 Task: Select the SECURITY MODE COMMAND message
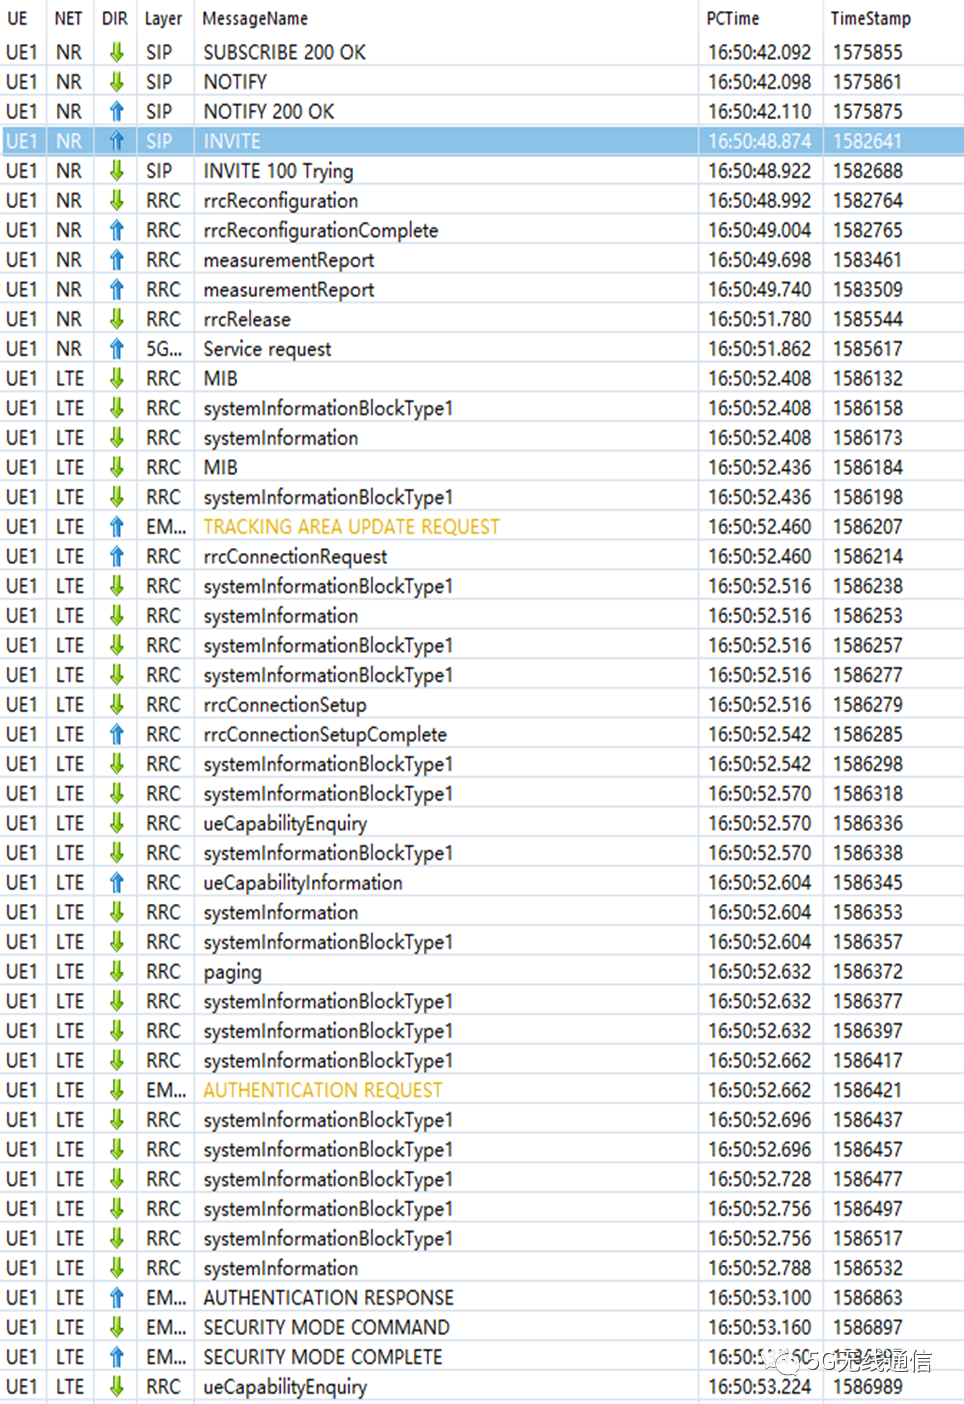tap(326, 1327)
